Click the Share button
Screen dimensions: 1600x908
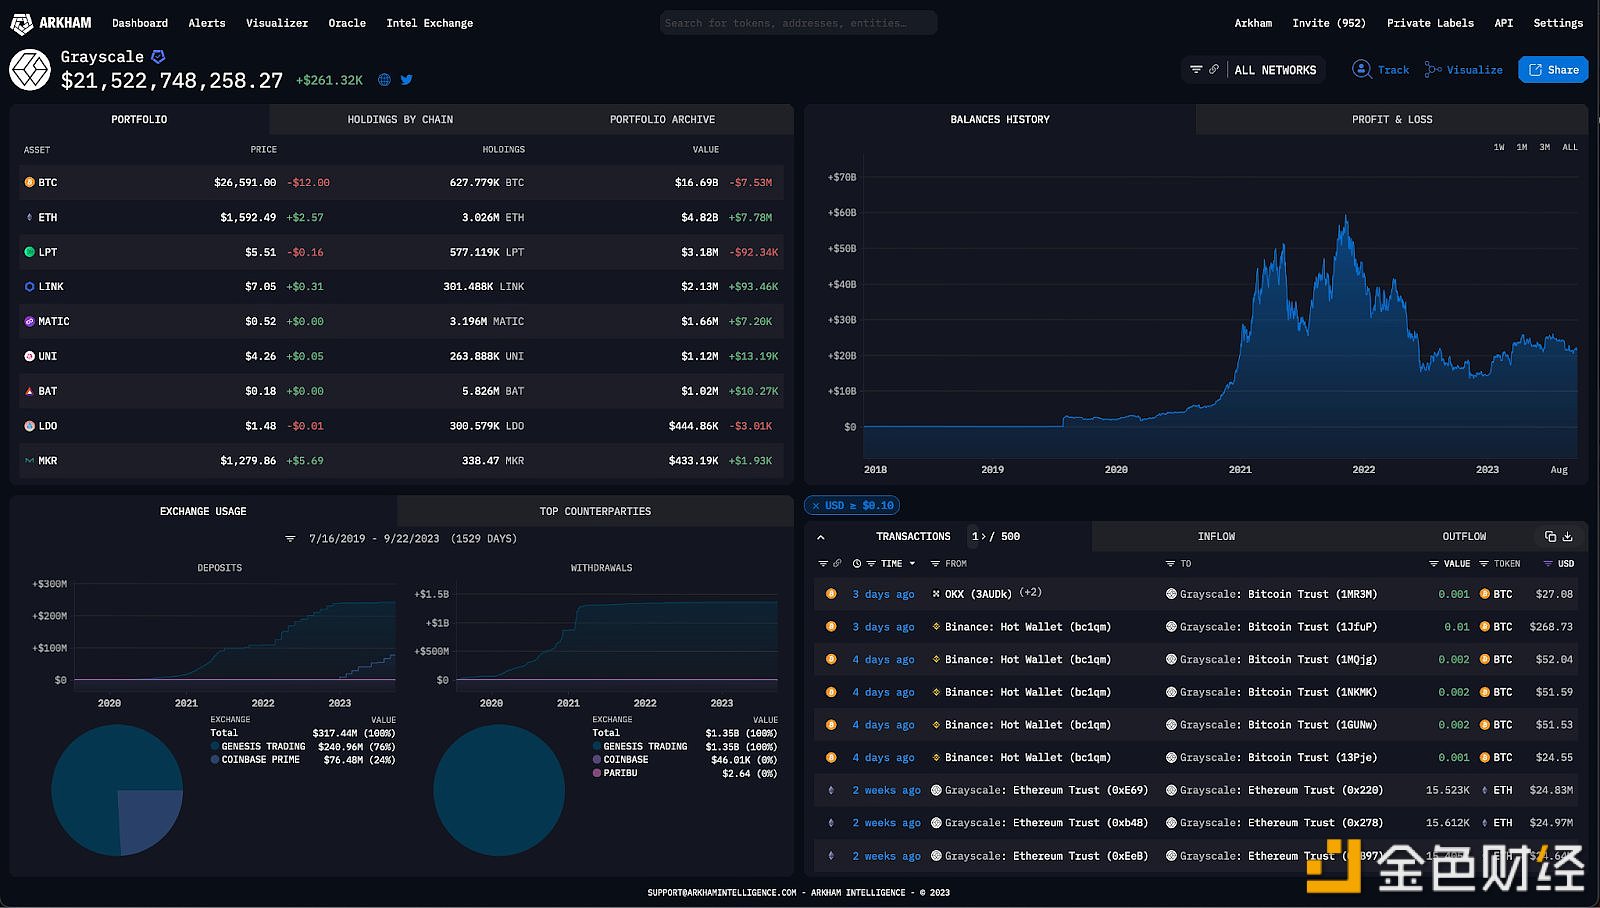[x=1553, y=70]
